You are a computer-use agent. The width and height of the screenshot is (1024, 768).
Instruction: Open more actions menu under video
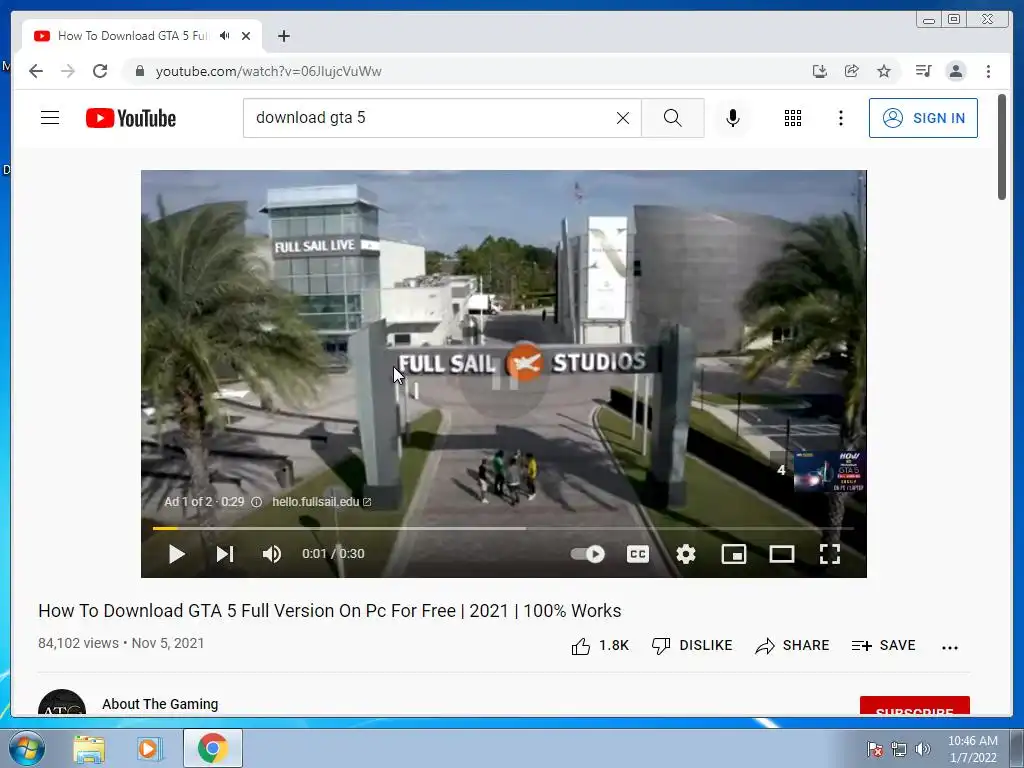(x=950, y=647)
